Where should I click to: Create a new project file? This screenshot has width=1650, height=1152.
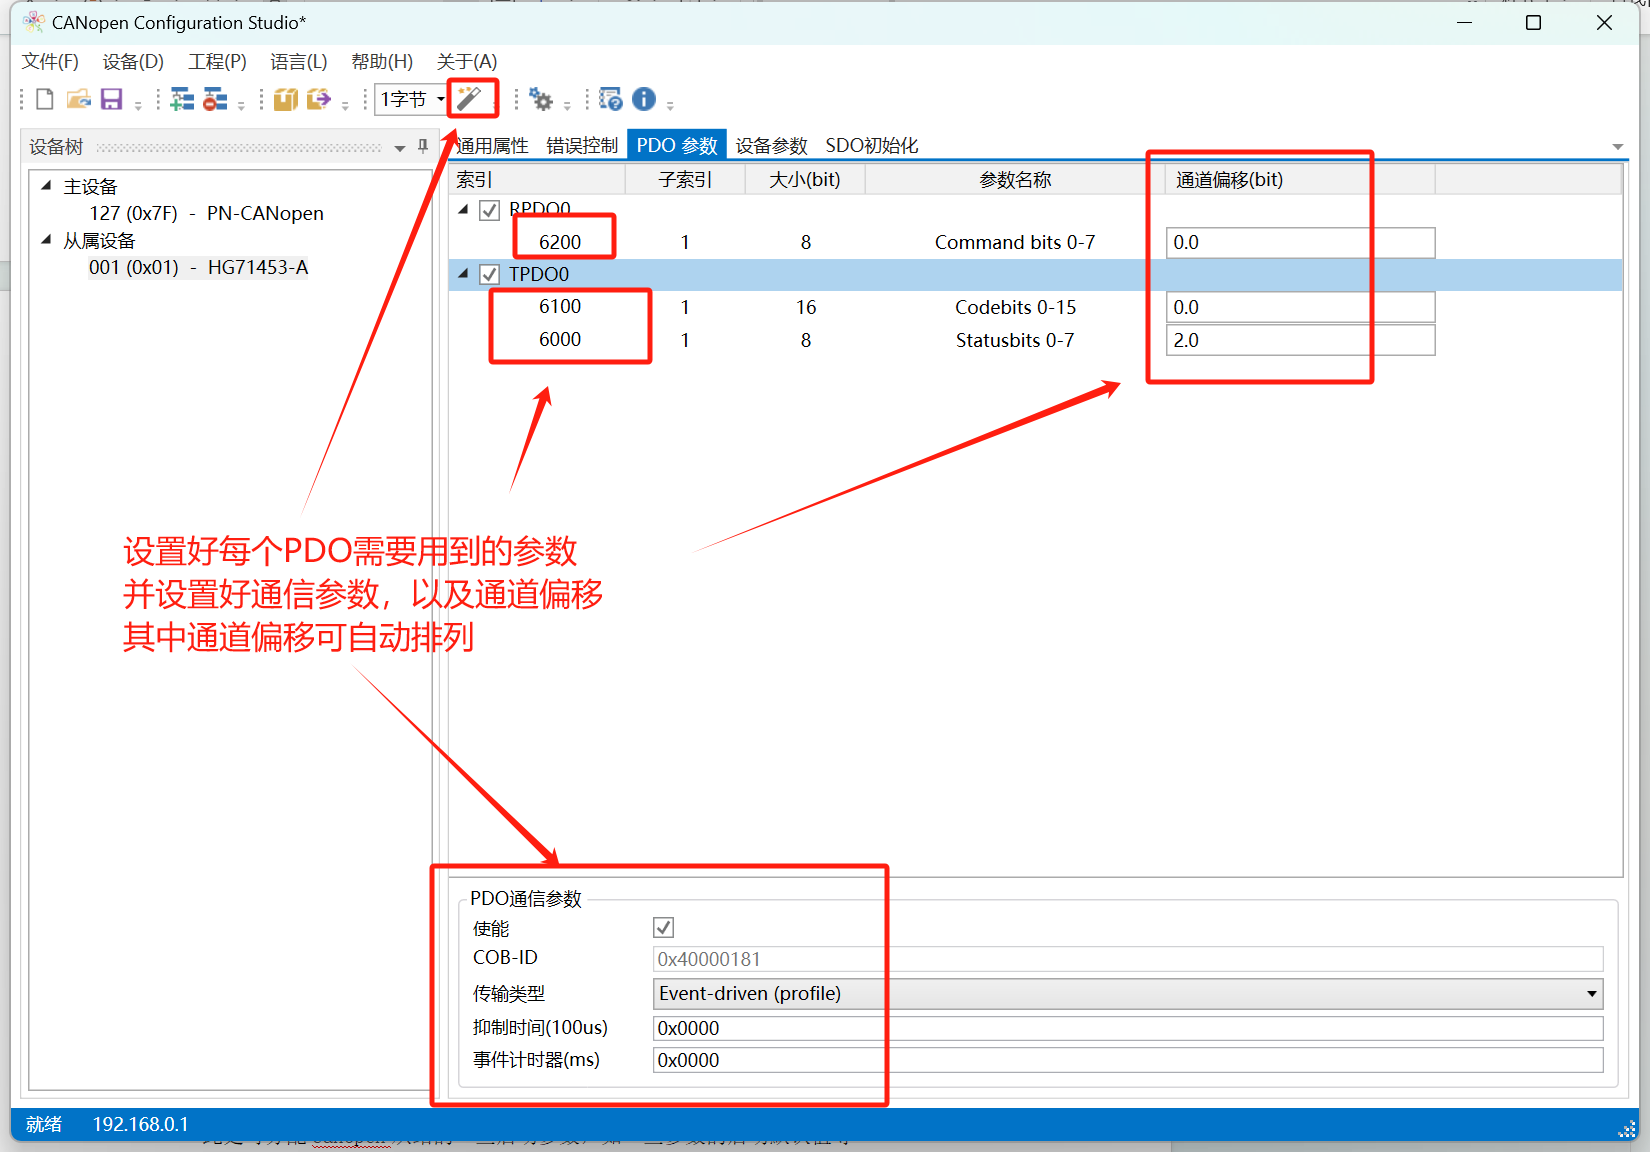pos(45,99)
